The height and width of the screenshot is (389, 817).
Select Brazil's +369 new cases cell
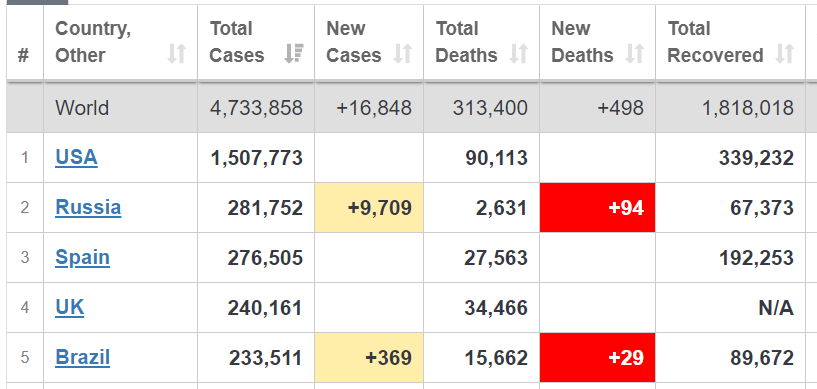[369, 358]
